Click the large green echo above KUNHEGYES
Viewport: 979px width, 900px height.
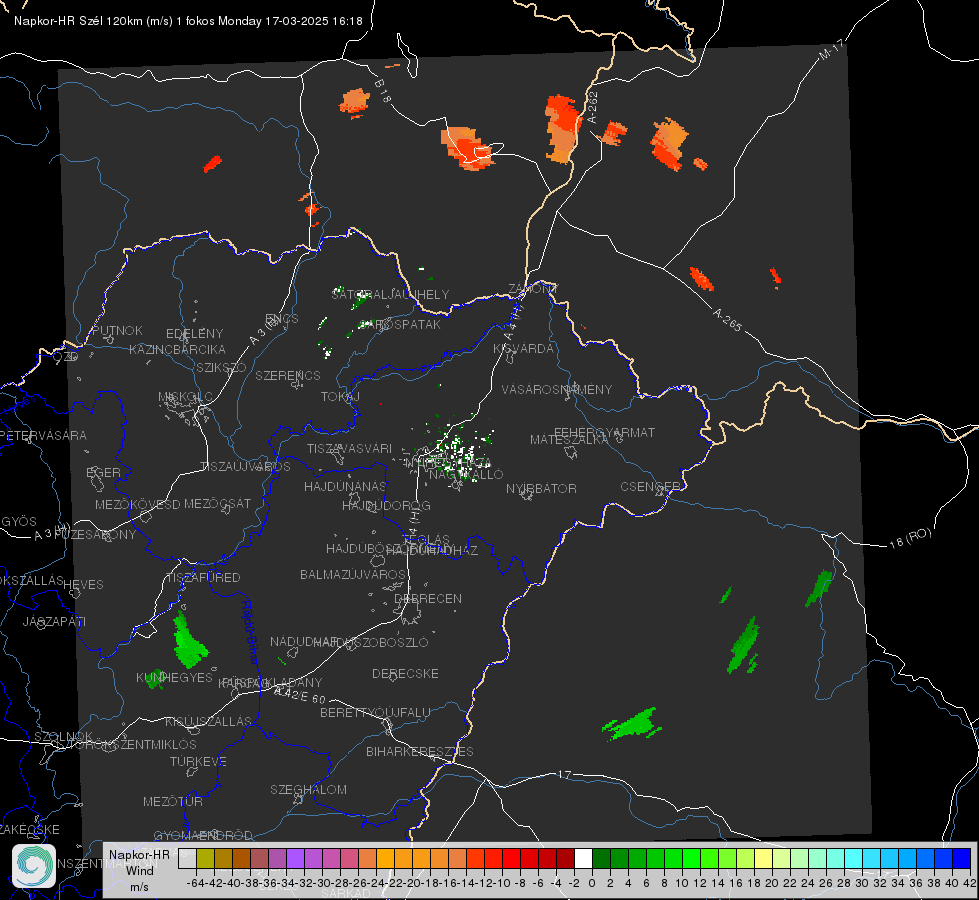tap(189, 641)
